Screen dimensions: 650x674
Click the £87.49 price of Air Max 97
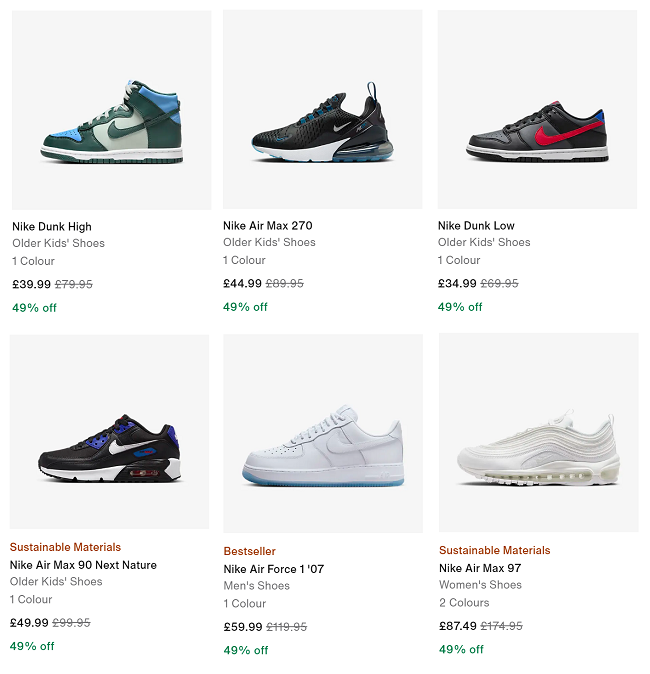point(457,626)
